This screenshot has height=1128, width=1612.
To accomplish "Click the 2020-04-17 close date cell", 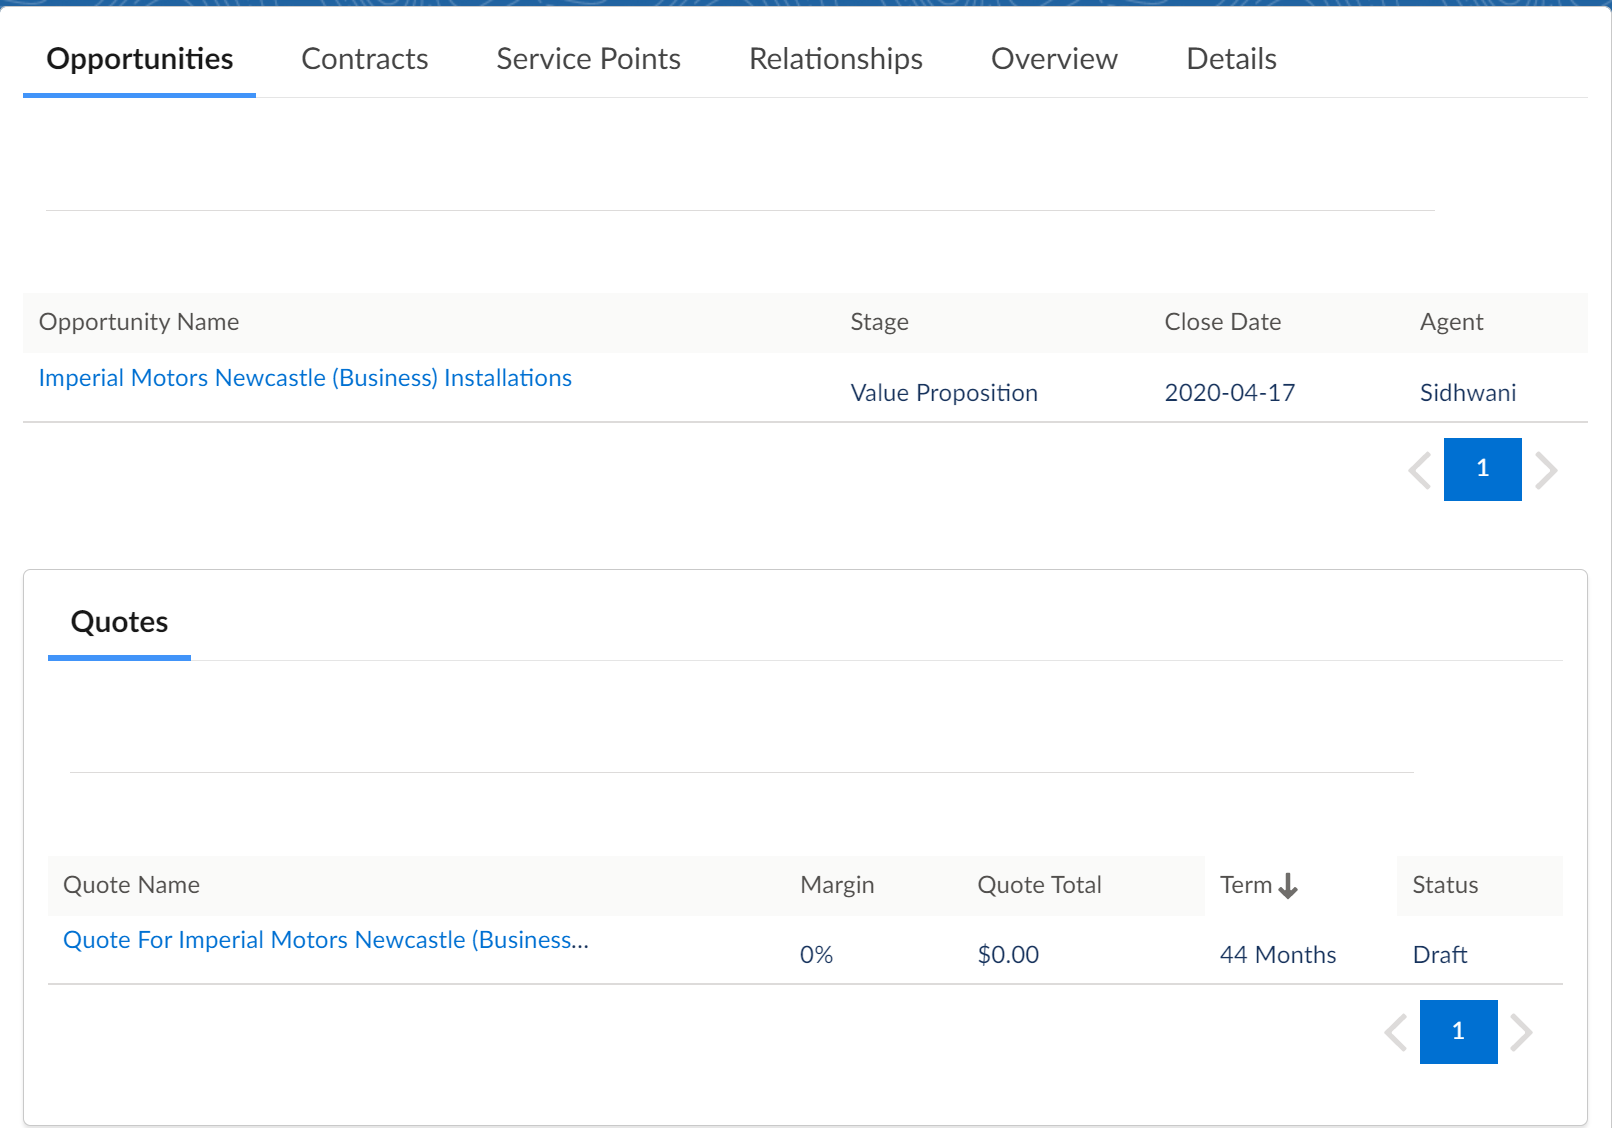I will (1229, 393).
